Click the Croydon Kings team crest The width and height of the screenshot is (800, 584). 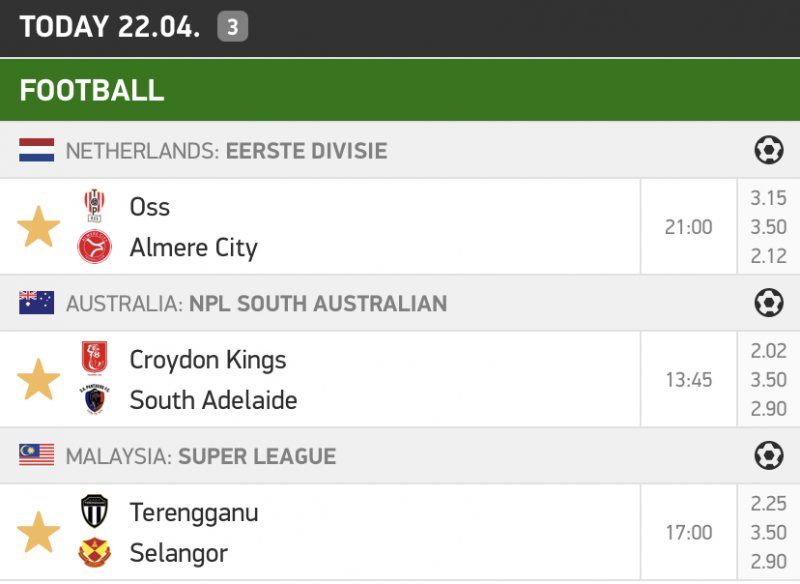click(x=95, y=359)
